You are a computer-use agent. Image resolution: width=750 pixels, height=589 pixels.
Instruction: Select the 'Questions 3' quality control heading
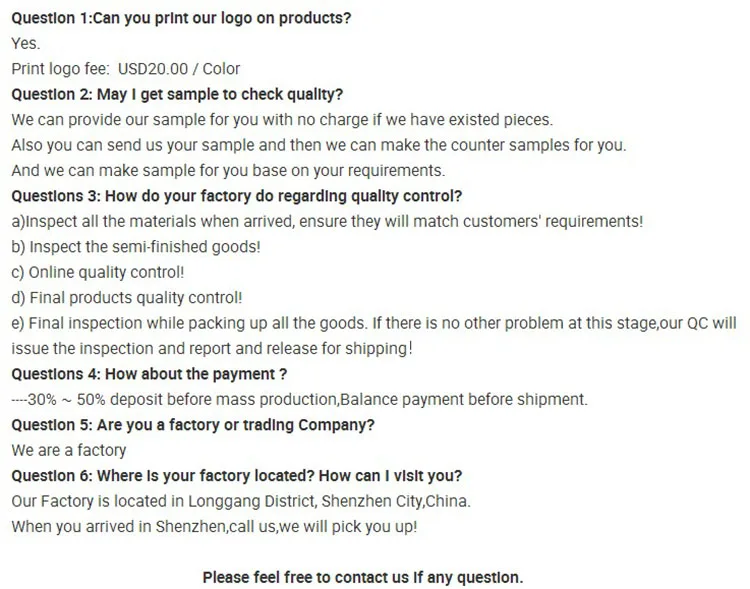coord(237,196)
